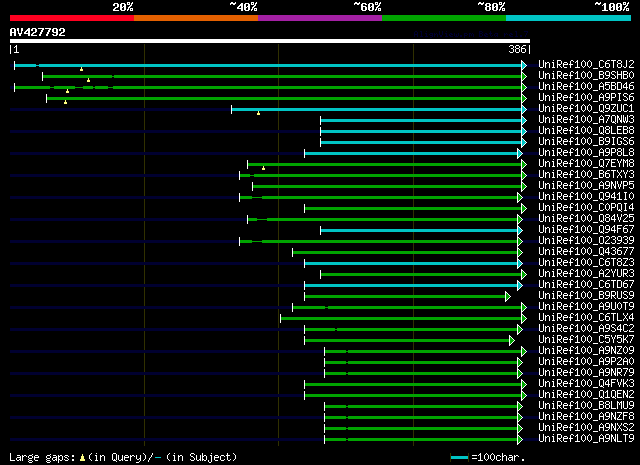Click the yellow gap marker under the B9SHB0 alignment

pos(89,80)
